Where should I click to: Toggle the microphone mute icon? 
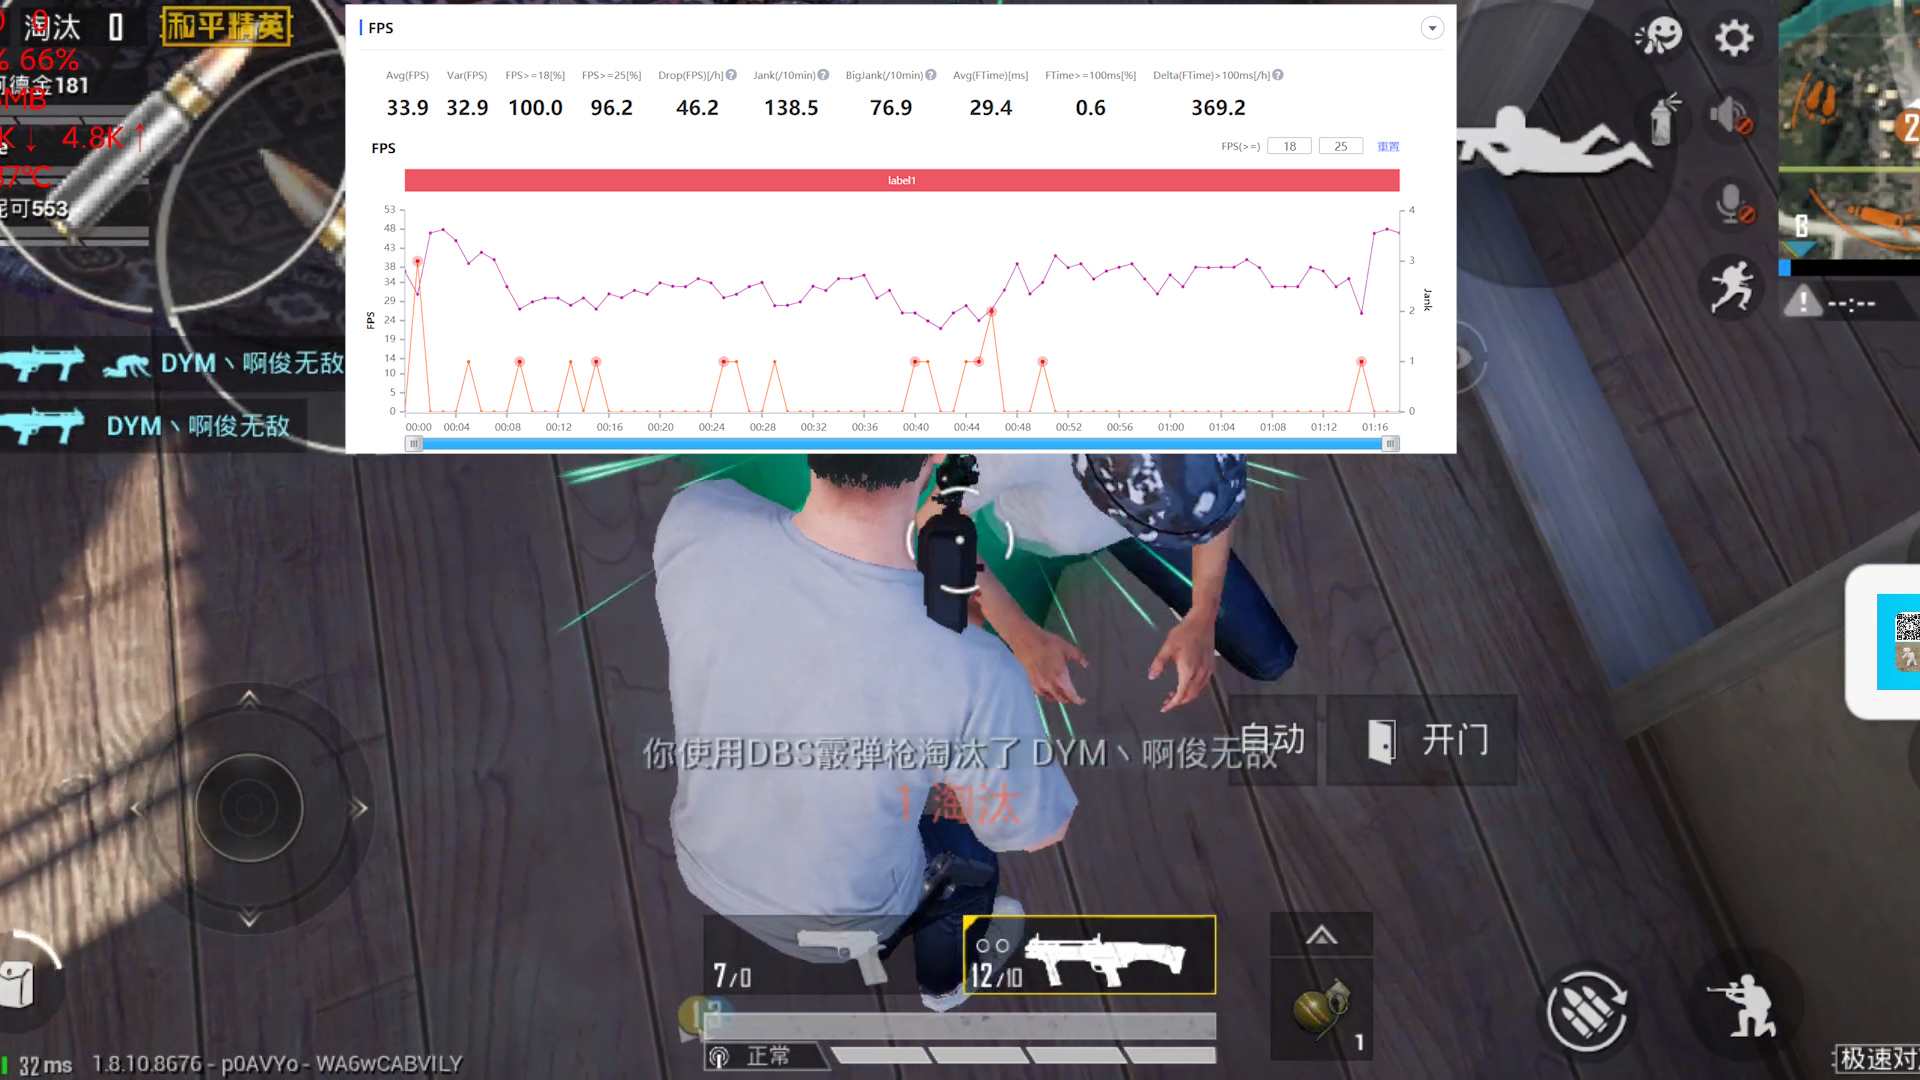pos(1733,204)
